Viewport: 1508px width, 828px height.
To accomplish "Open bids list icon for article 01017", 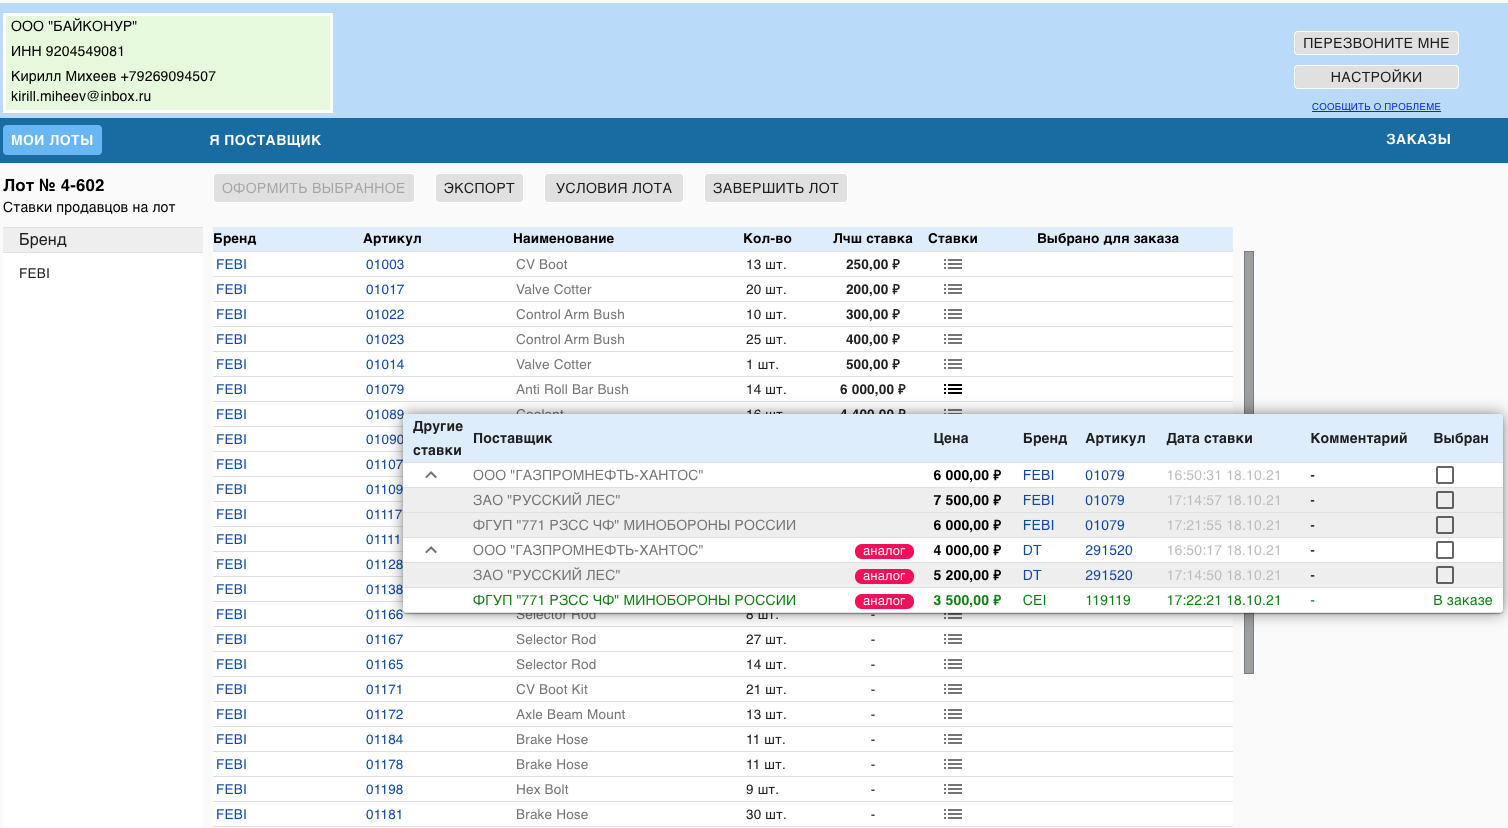I will pyautogui.click(x=953, y=289).
